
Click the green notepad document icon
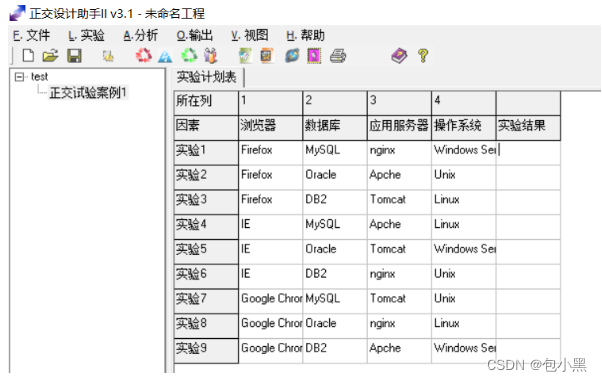point(246,56)
